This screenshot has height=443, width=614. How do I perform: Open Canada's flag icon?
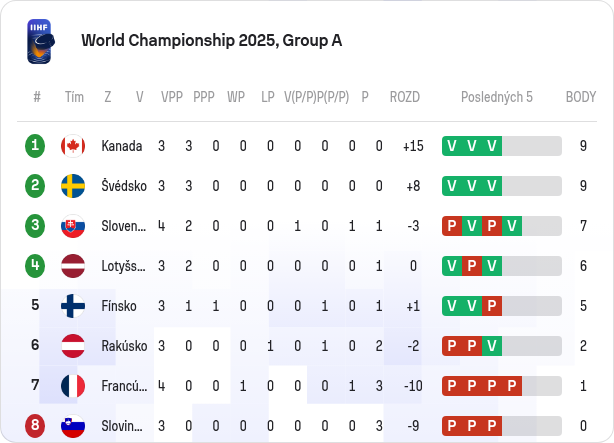point(73,146)
